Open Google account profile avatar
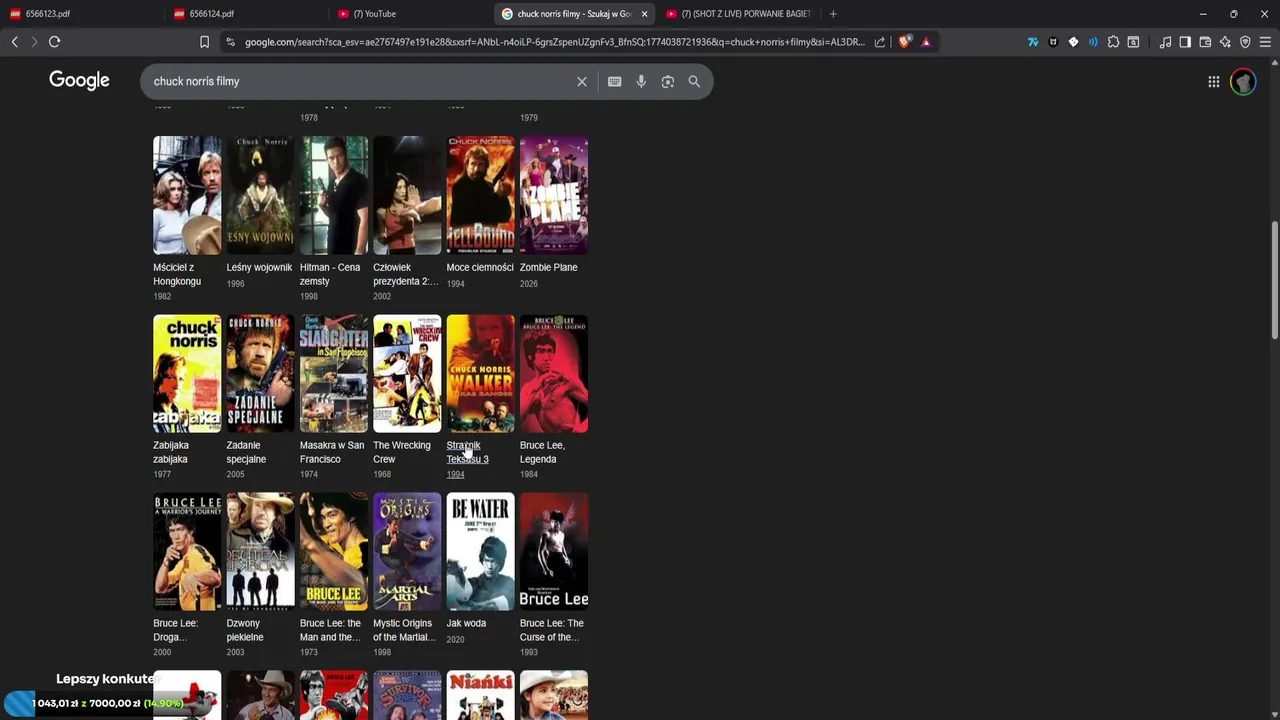The width and height of the screenshot is (1280, 720). tap(1243, 82)
